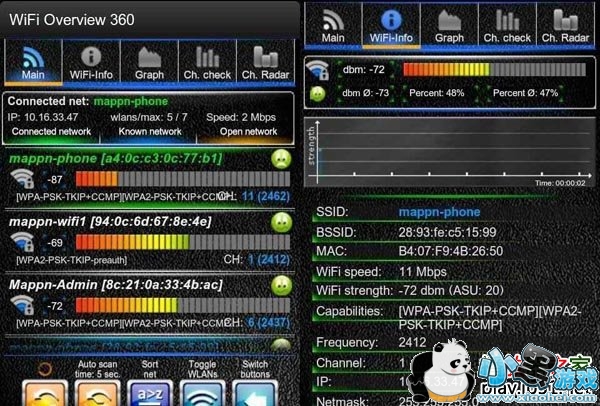Click the SSID value mappn-phone
Image resolution: width=600 pixels, height=406 pixels.
439,212
